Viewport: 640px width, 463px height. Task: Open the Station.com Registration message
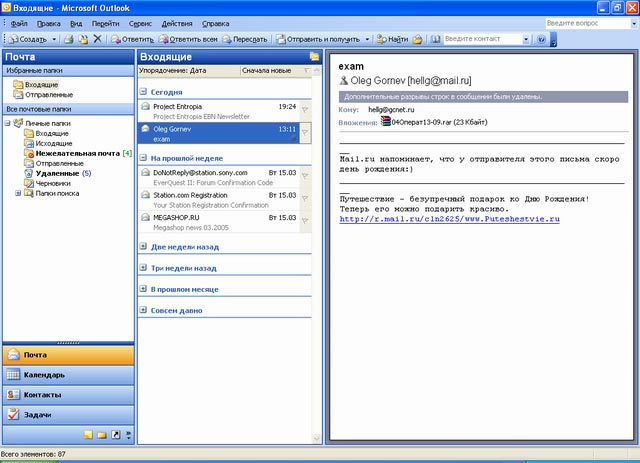[219, 200]
